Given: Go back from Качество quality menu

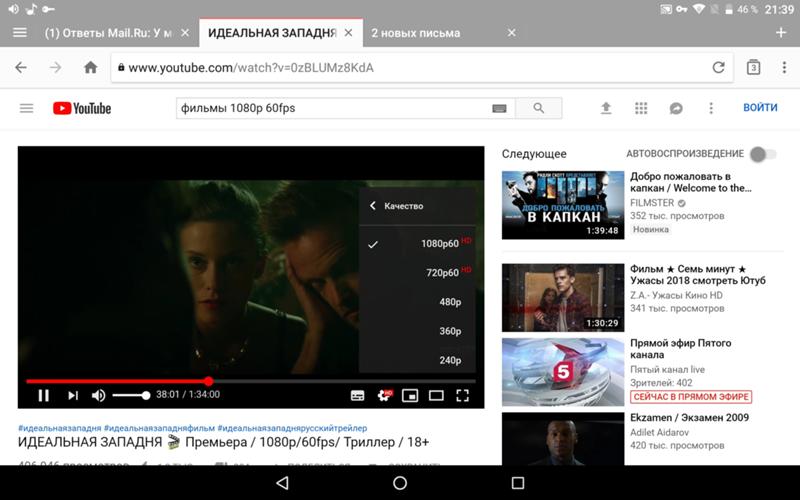Looking at the screenshot, I should pos(372,206).
